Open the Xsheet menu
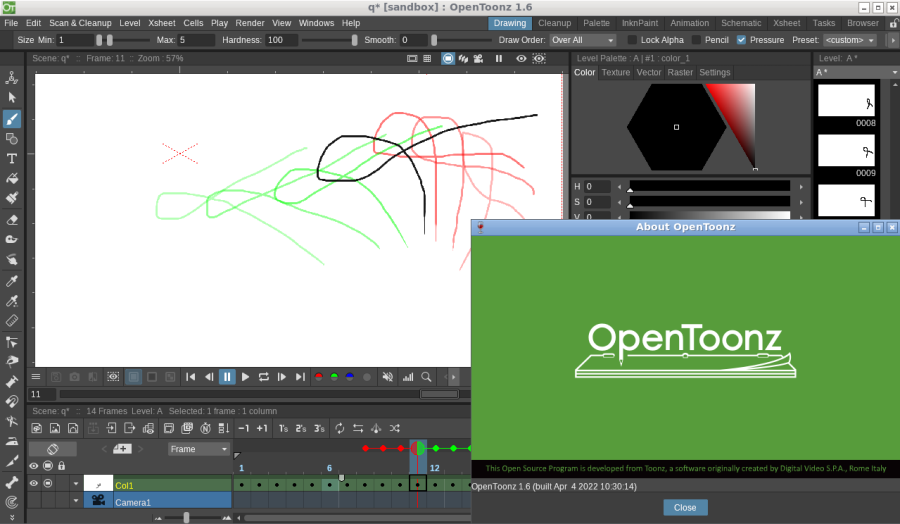 point(162,23)
